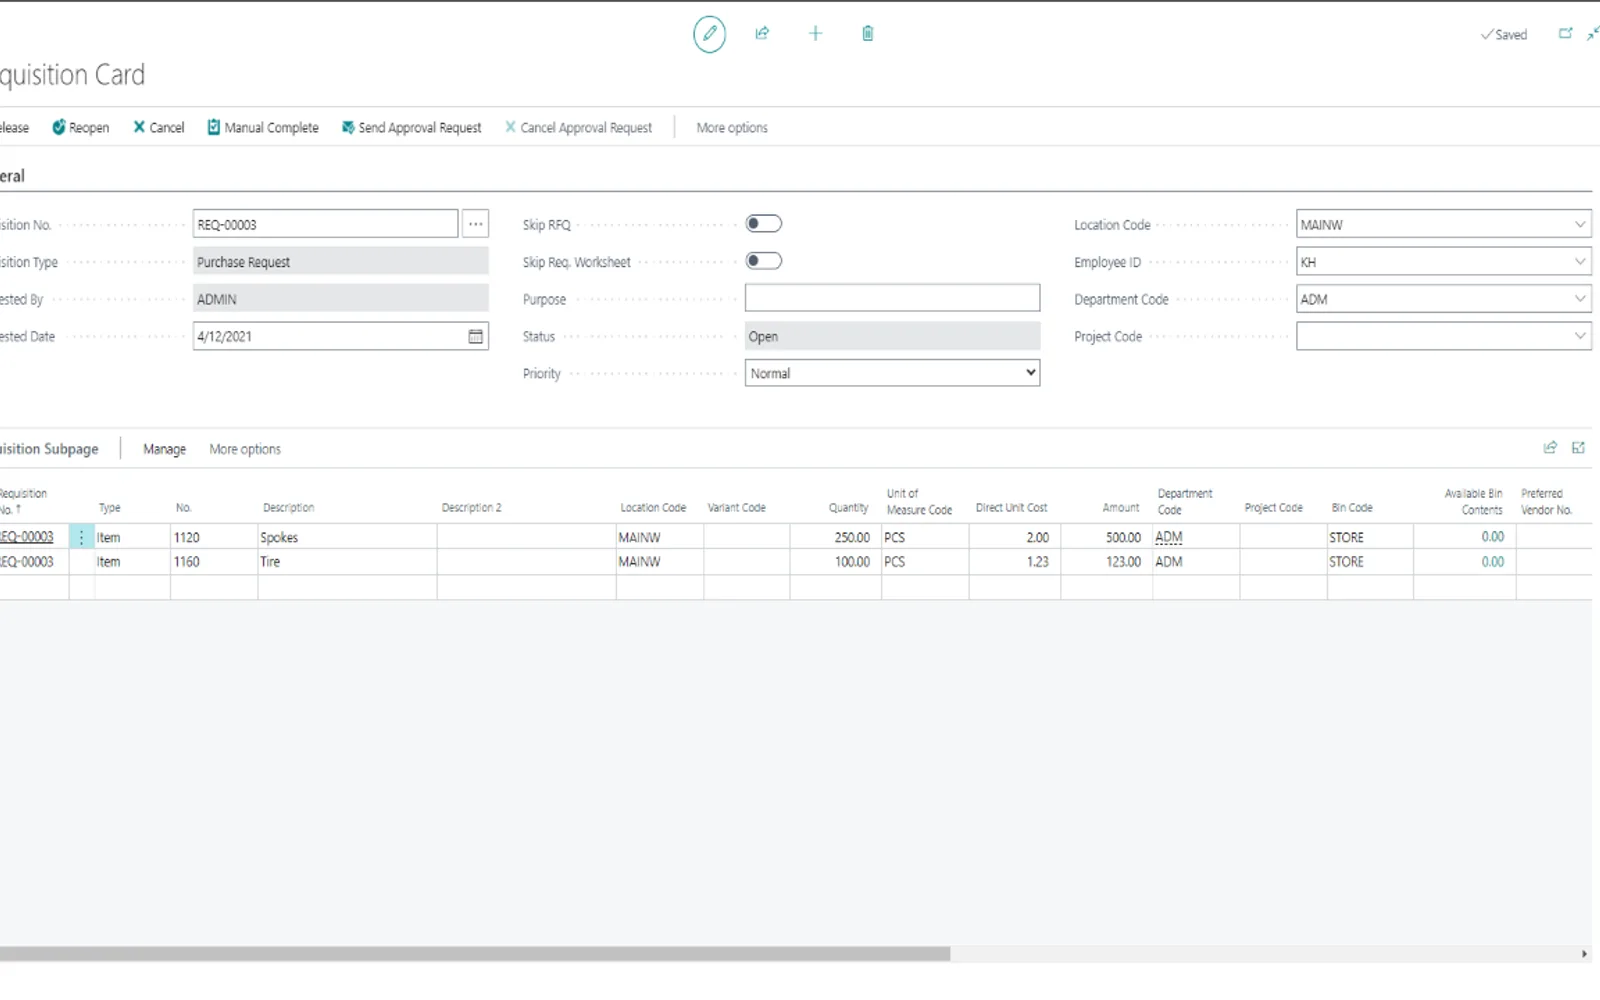Expand the Project Code dropdown
Image resolution: width=1600 pixels, height=1000 pixels.
1580,336
